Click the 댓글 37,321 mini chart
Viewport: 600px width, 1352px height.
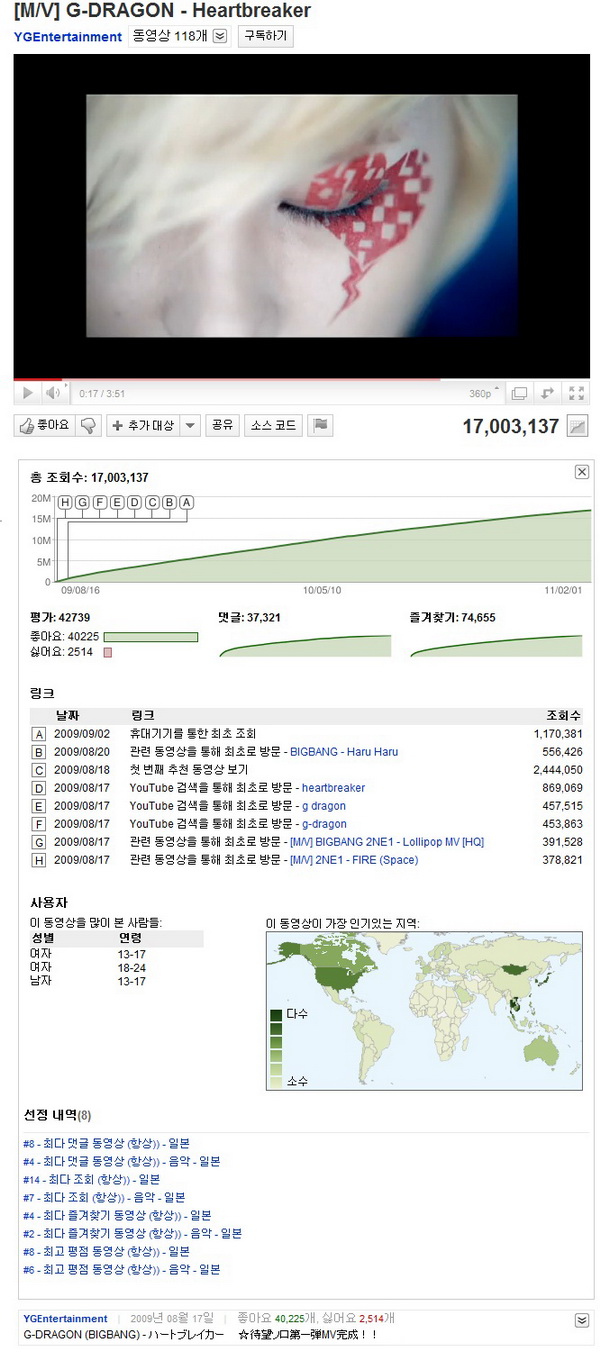click(x=305, y=645)
